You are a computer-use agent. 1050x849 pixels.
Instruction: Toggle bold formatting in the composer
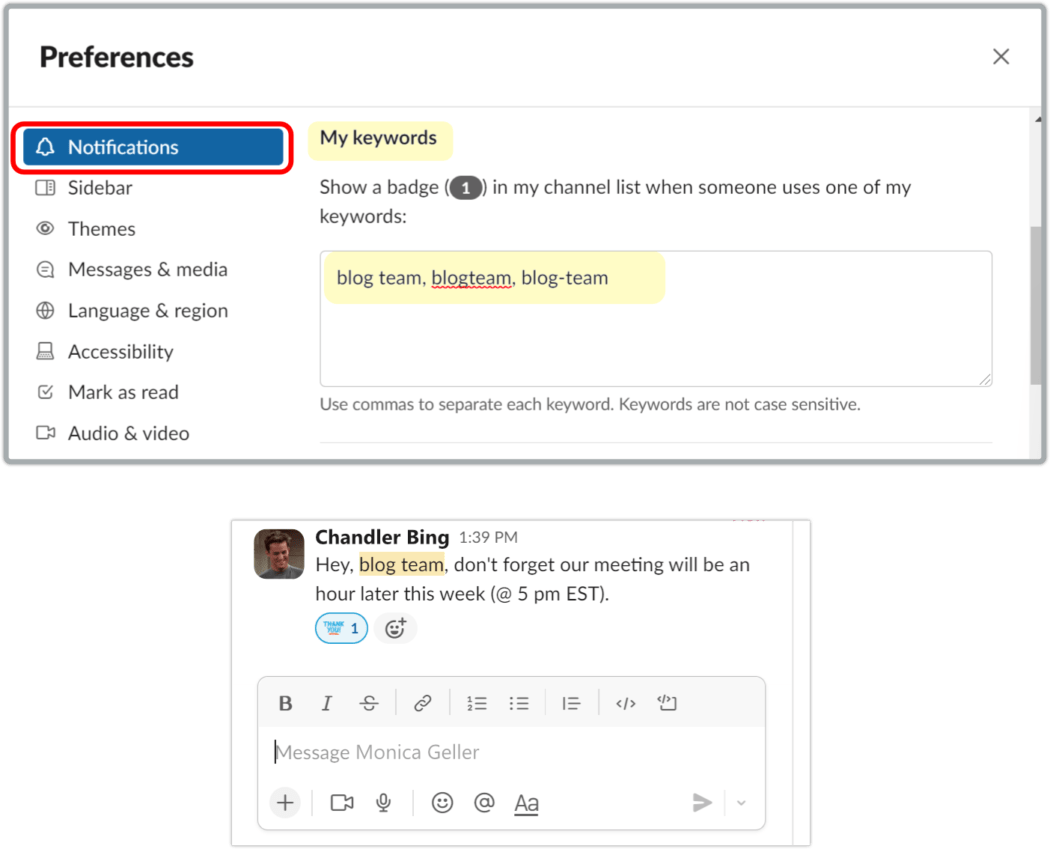[x=285, y=703]
